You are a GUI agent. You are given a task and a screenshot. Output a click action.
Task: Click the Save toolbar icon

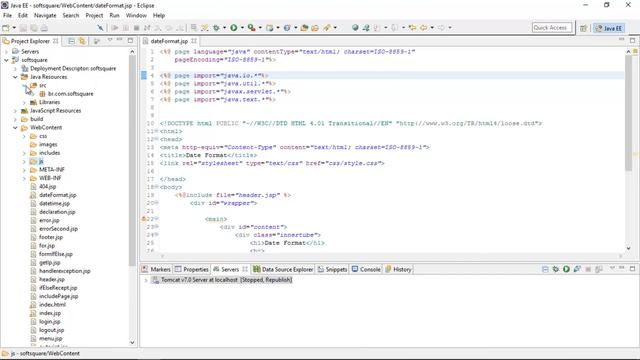(x=23, y=28)
